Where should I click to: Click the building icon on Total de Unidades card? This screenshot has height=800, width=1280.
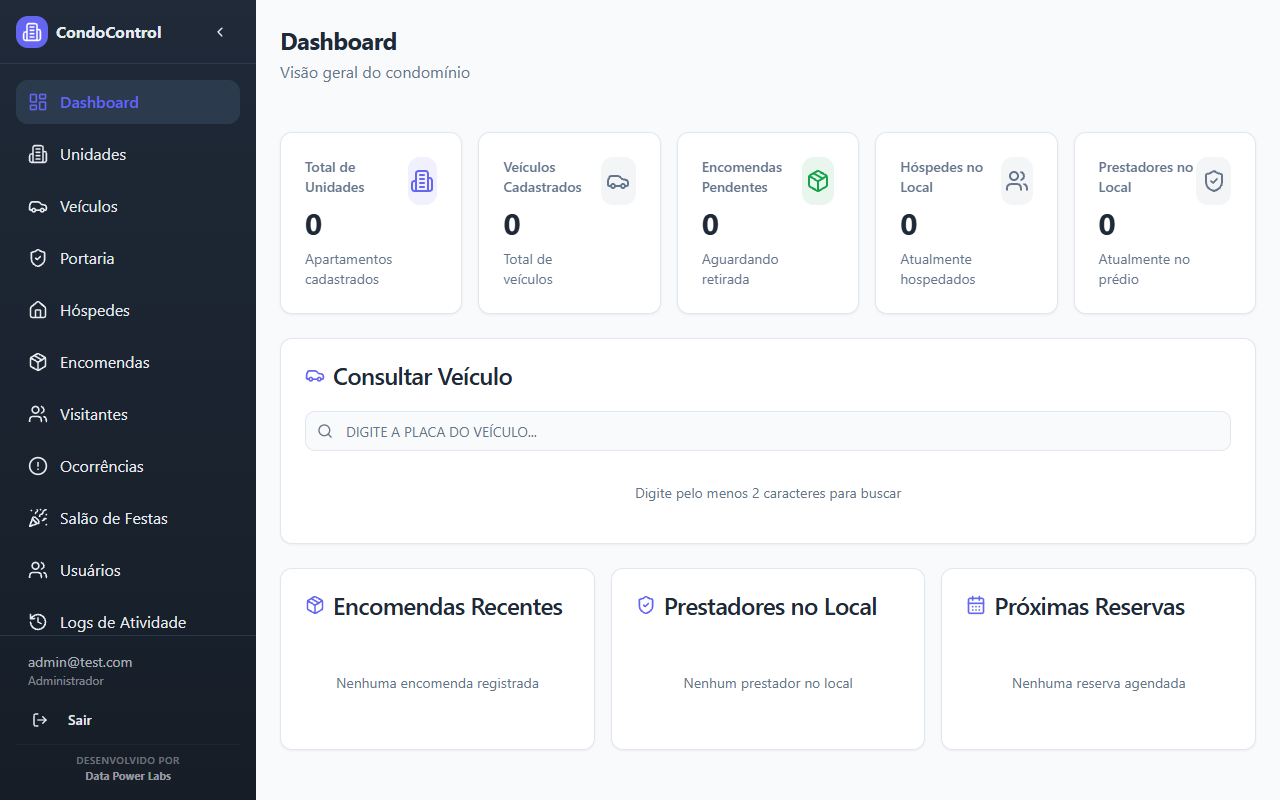pyautogui.click(x=422, y=180)
